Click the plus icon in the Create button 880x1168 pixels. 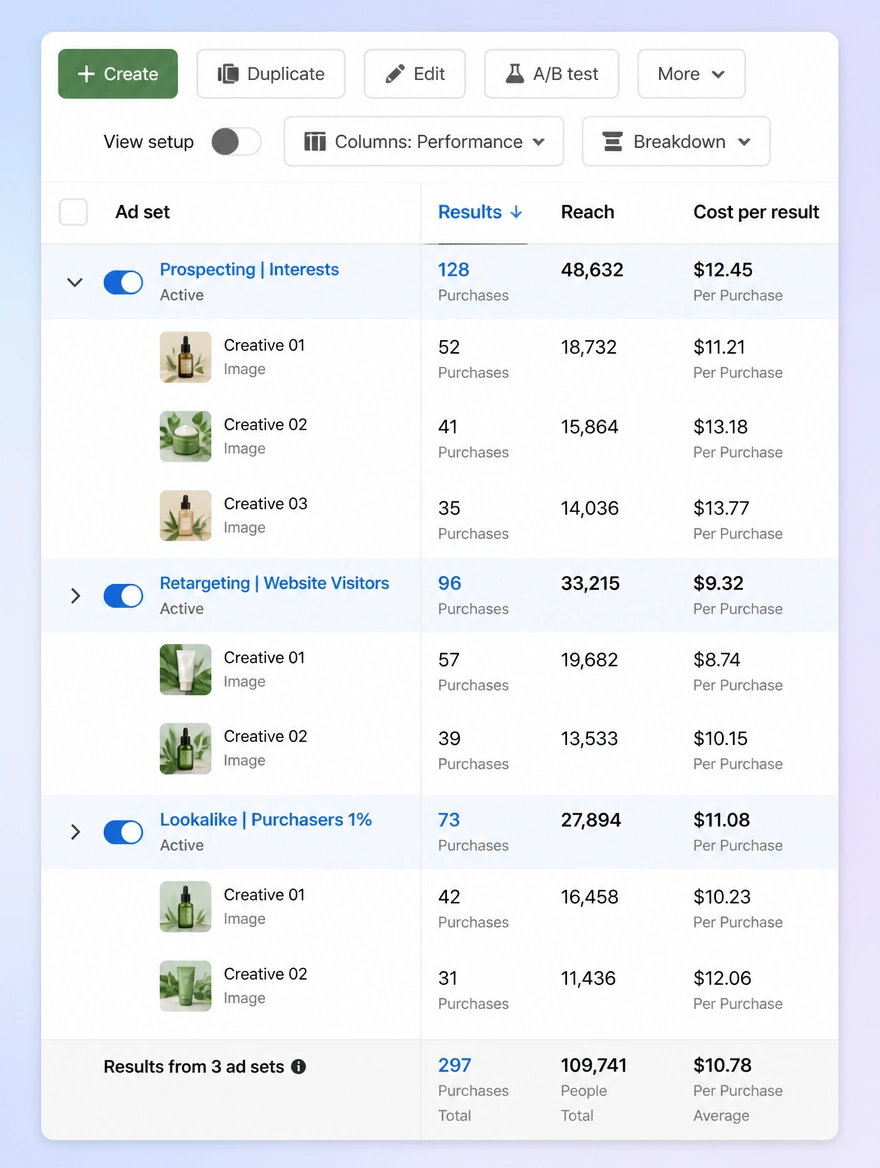point(86,74)
